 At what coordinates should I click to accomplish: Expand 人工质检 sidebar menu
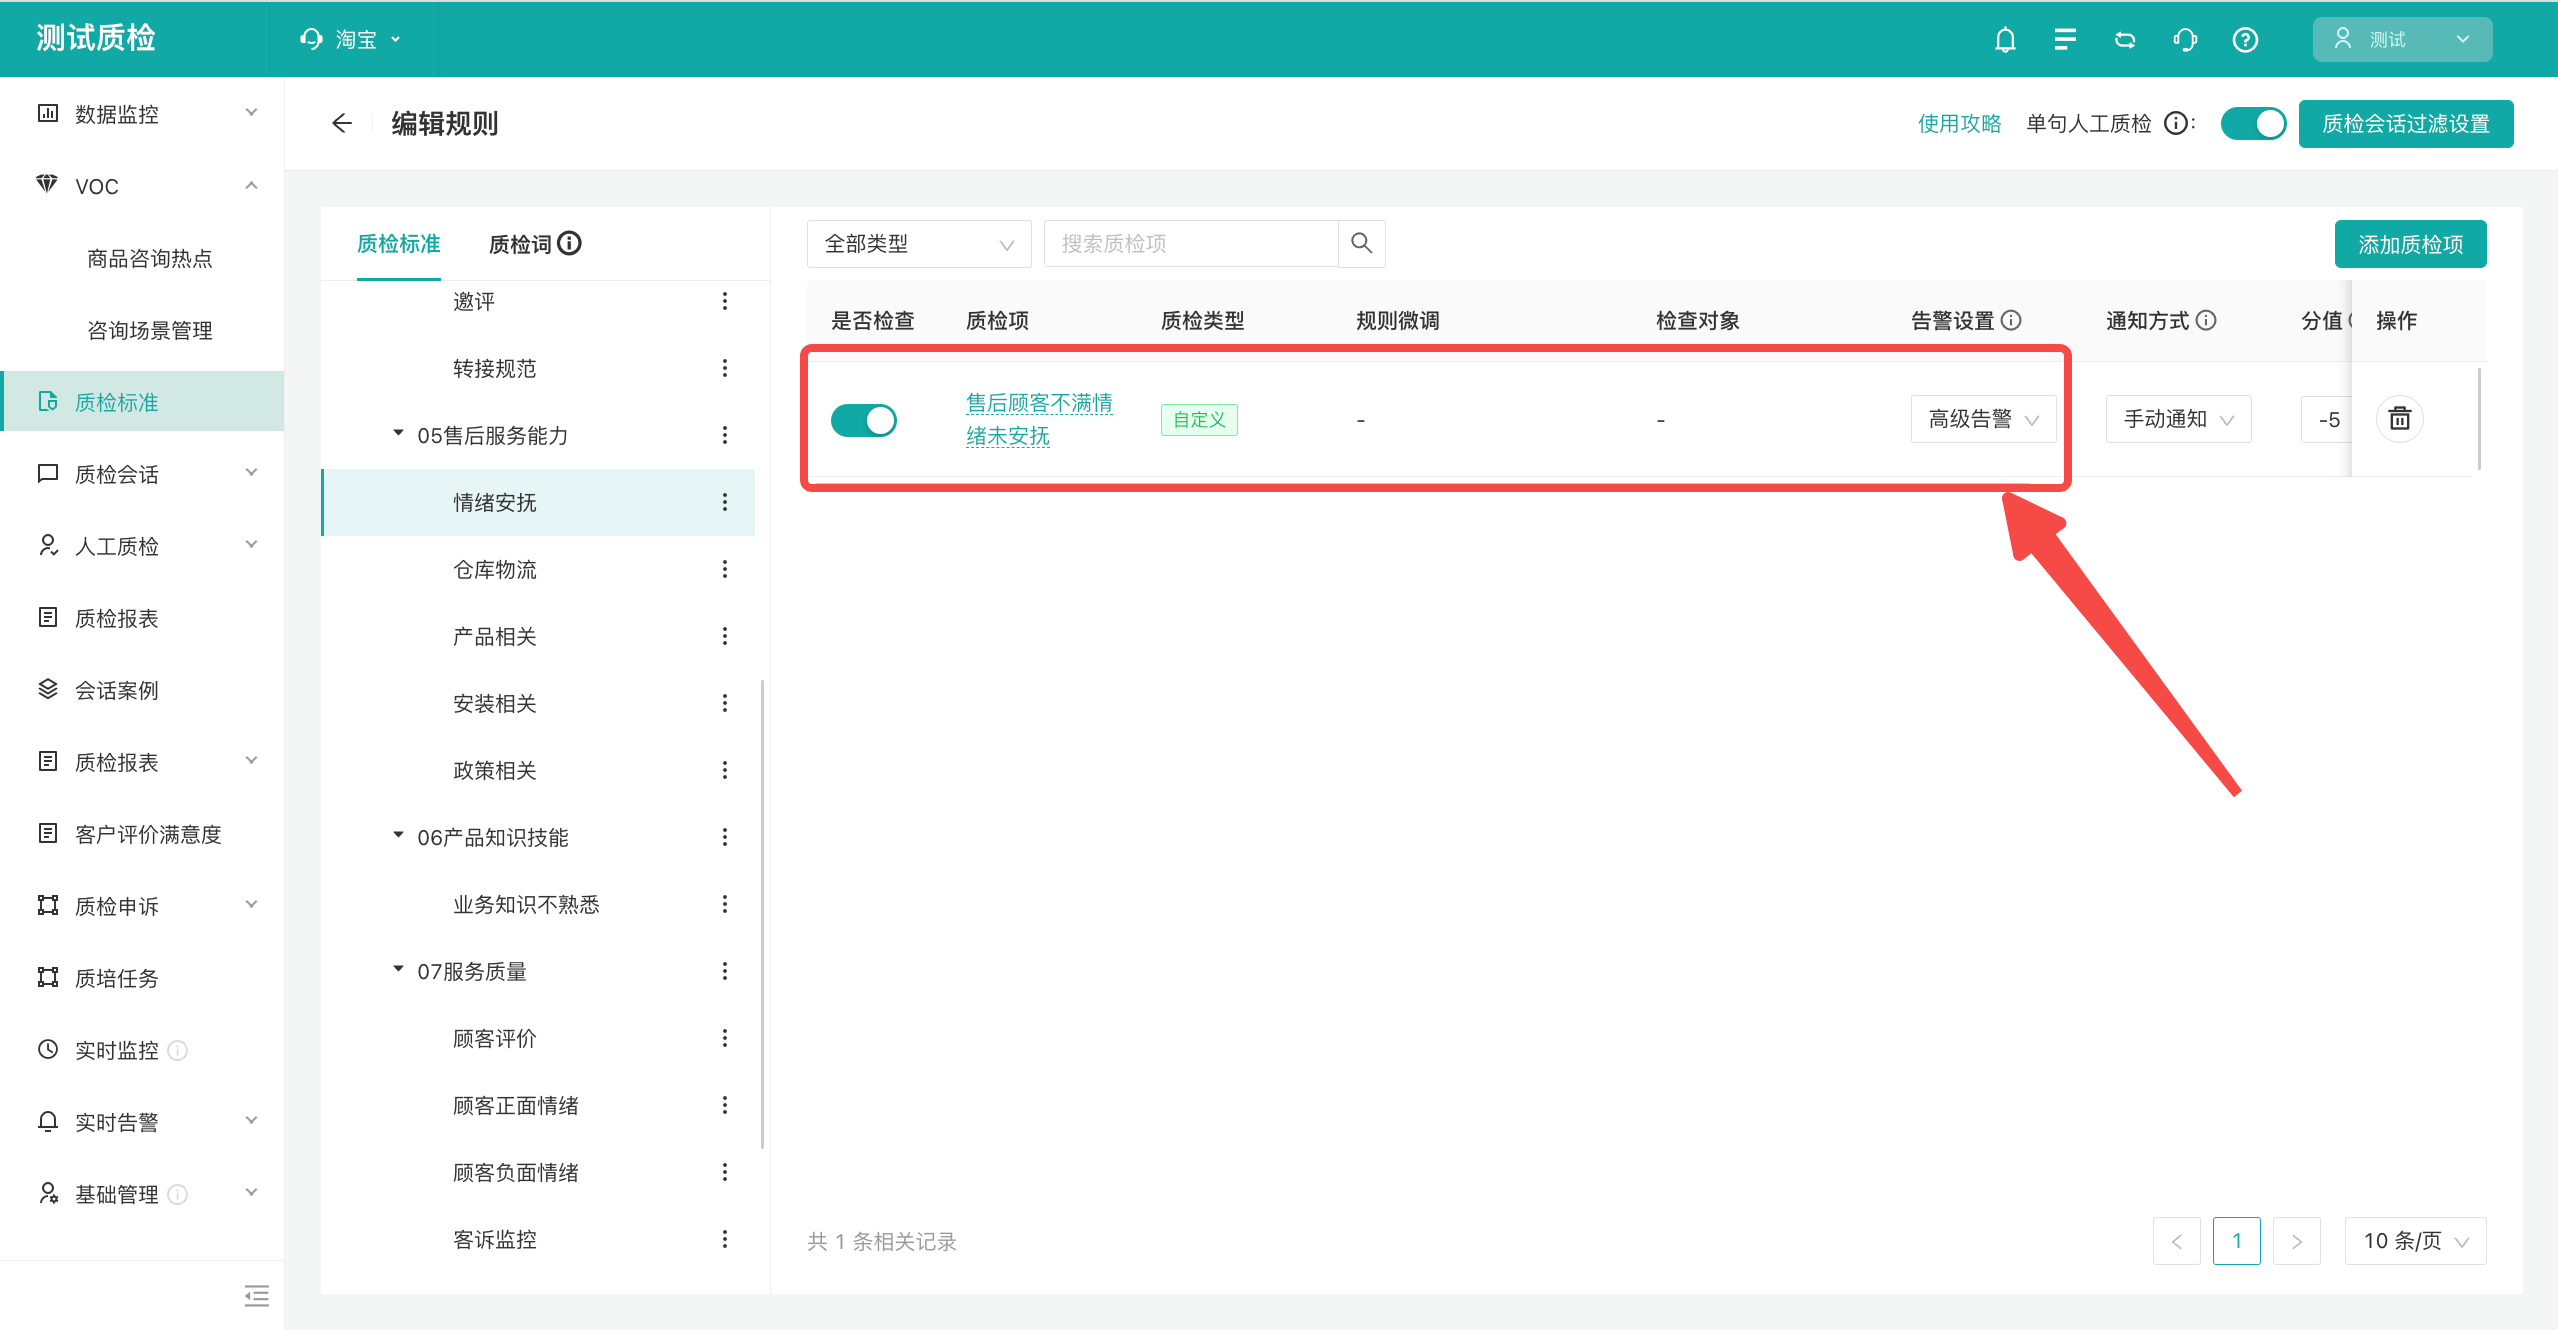tap(142, 546)
